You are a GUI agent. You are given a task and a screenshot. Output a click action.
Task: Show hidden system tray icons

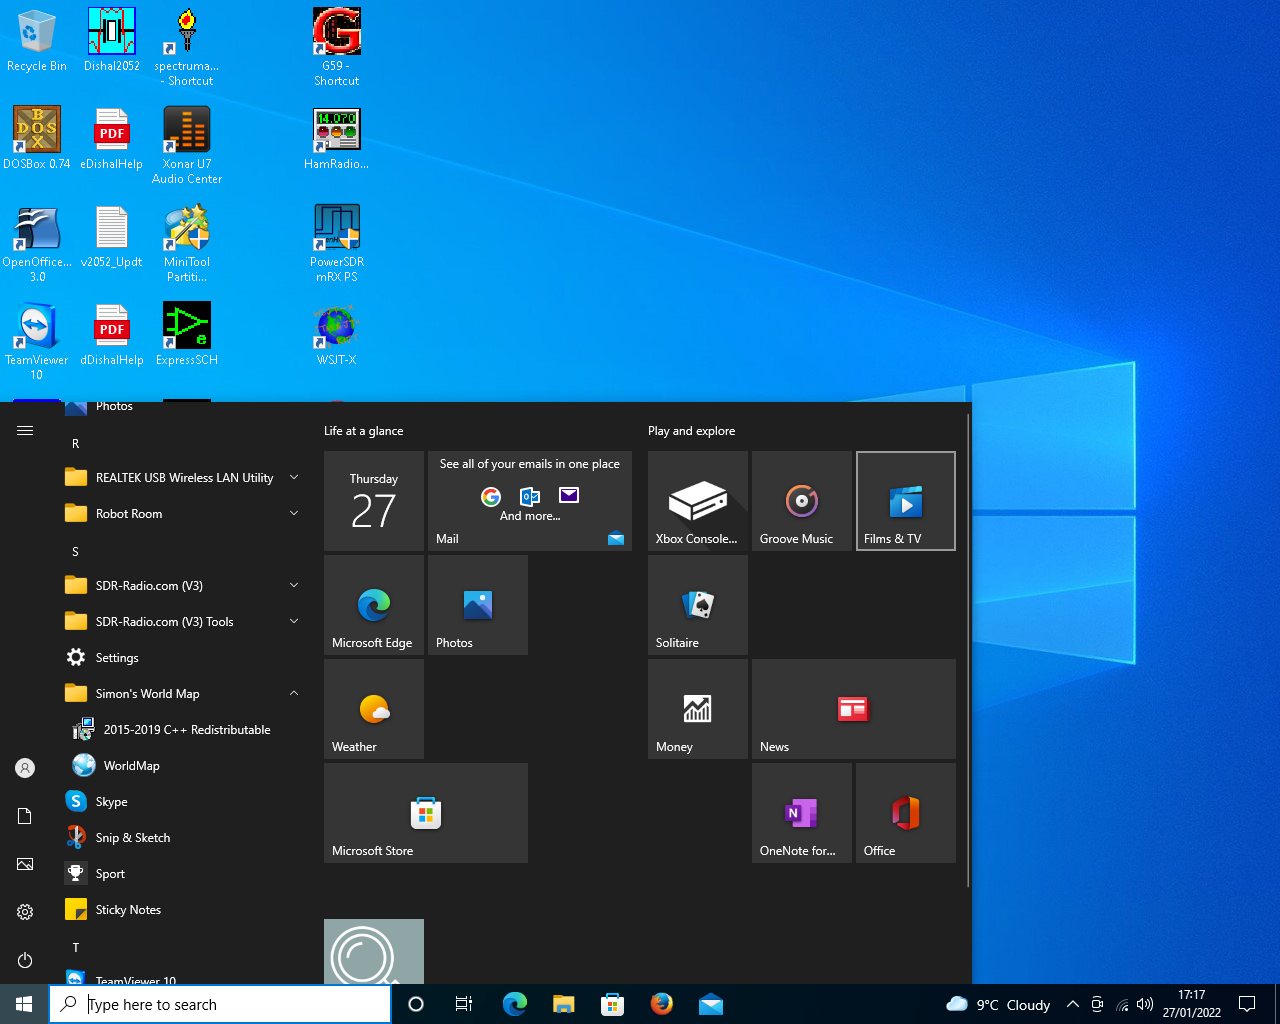pos(1072,1004)
